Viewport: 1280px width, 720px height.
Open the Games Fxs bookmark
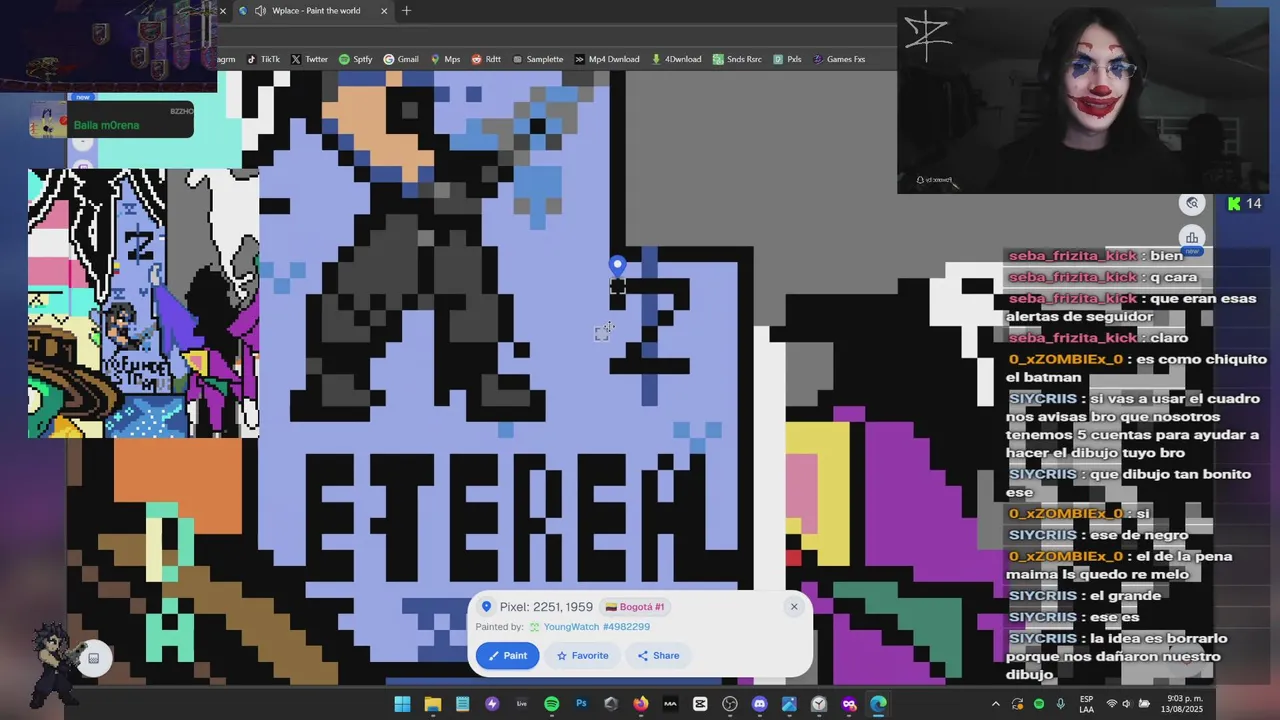click(838, 59)
